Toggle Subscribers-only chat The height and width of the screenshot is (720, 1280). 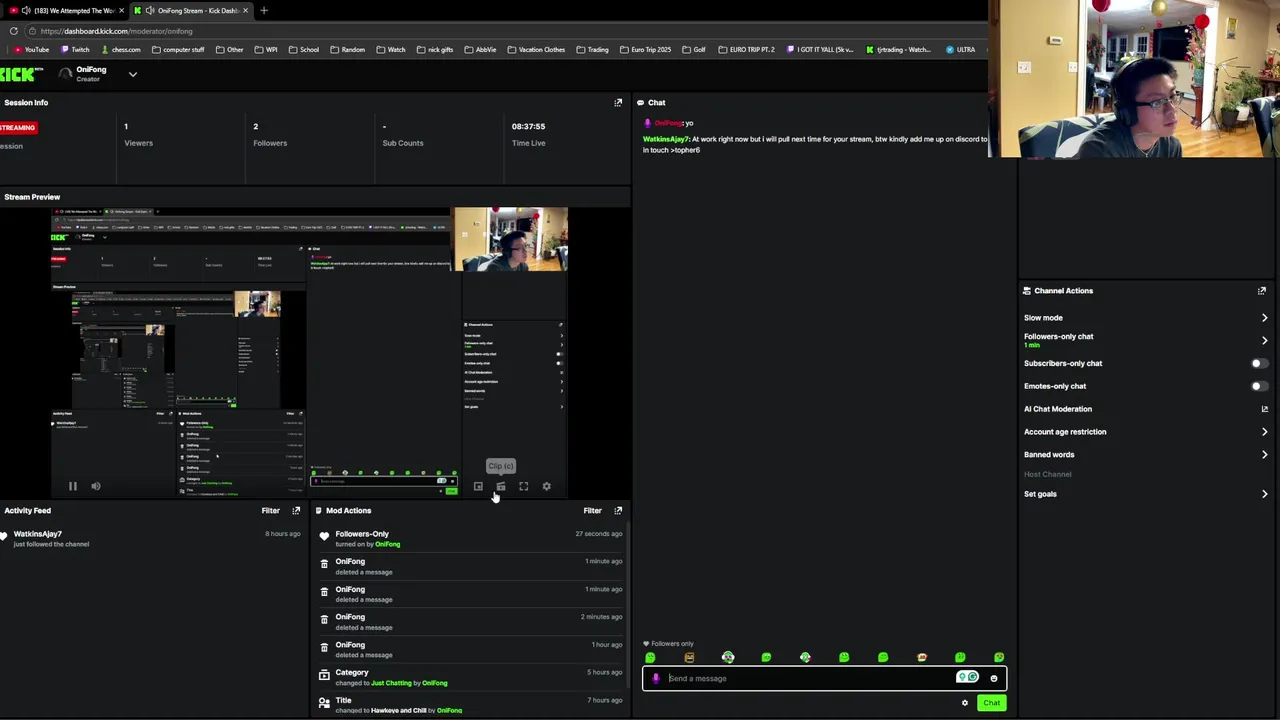click(1259, 363)
